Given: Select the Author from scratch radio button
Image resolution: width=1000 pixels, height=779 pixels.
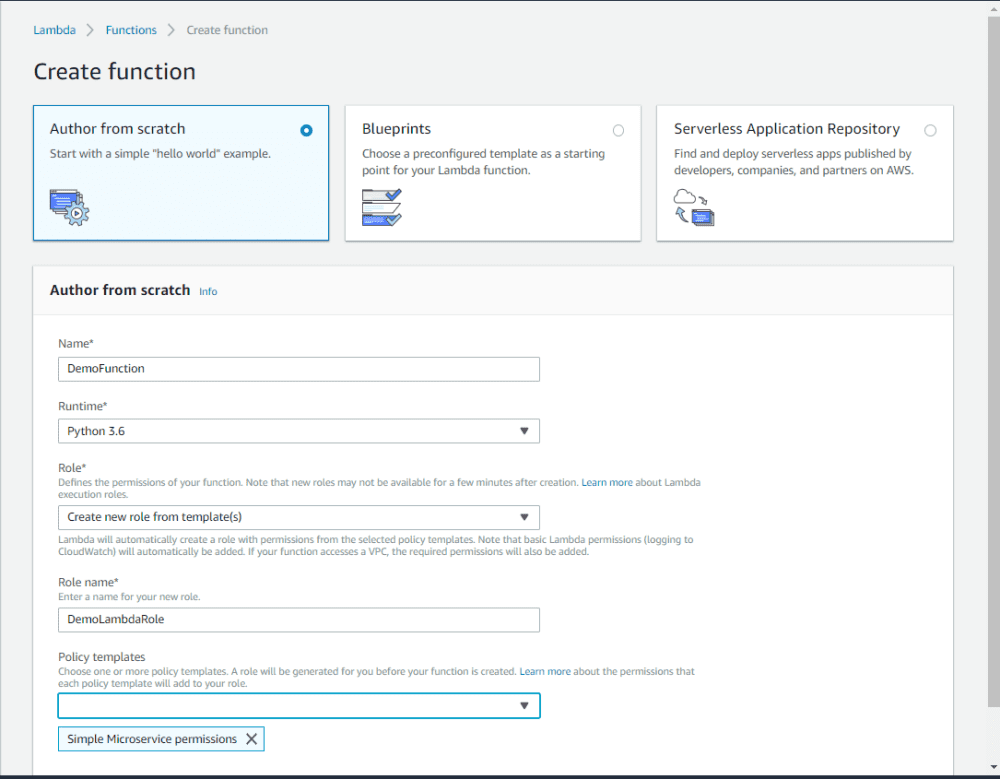Looking at the screenshot, I should (306, 130).
